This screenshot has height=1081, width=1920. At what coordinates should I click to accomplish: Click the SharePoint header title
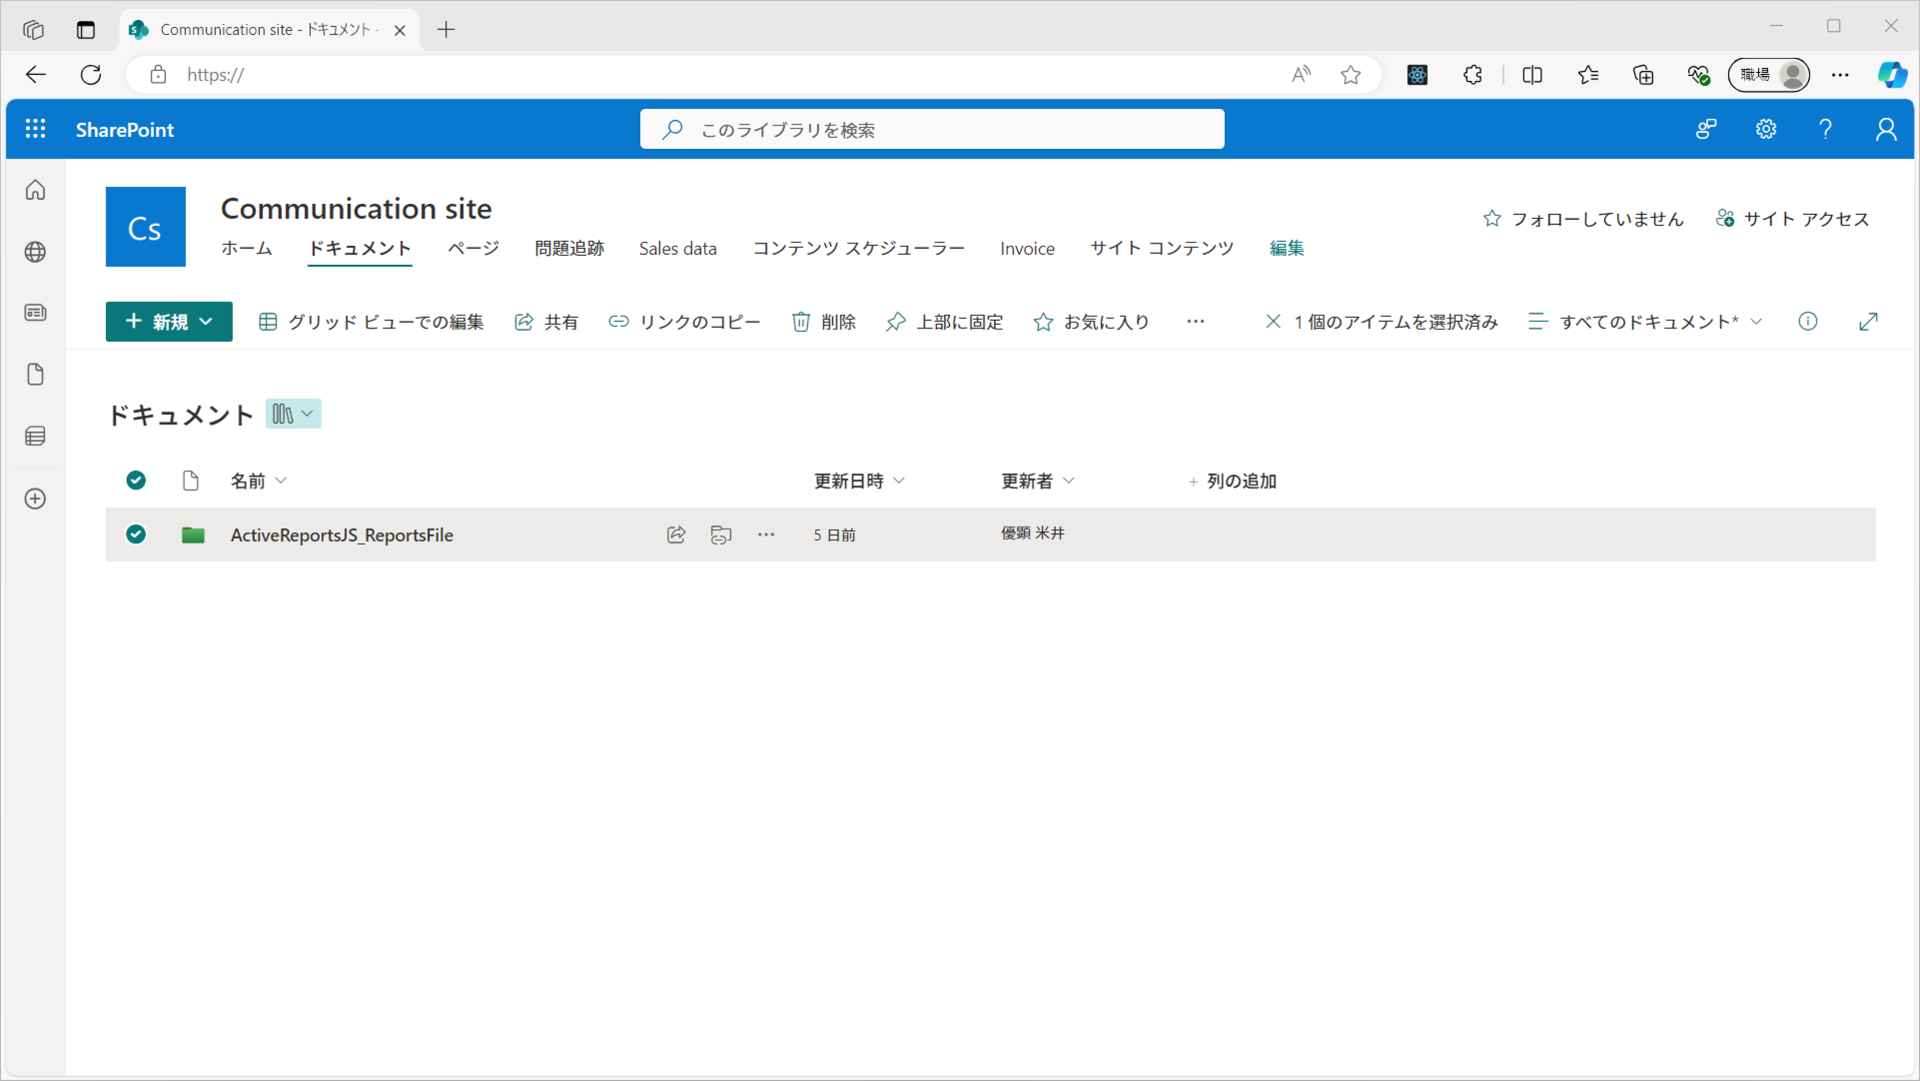125,129
